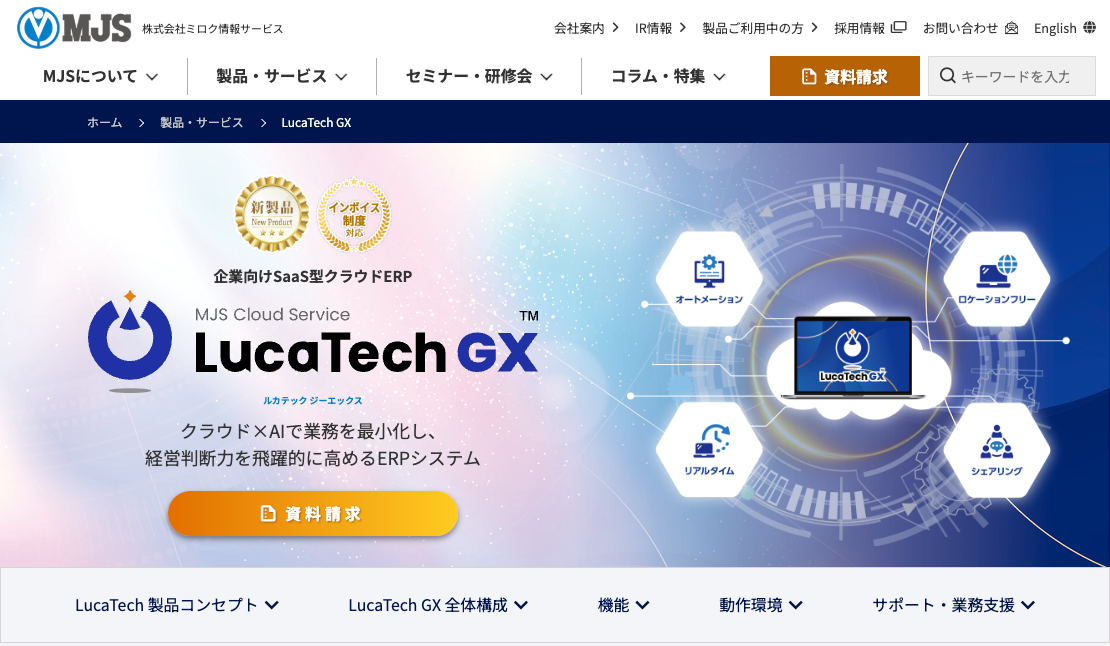Jump to LucaTech 製品コンセプト section
The width and height of the screenshot is (1110, 646).
point(177,605)
